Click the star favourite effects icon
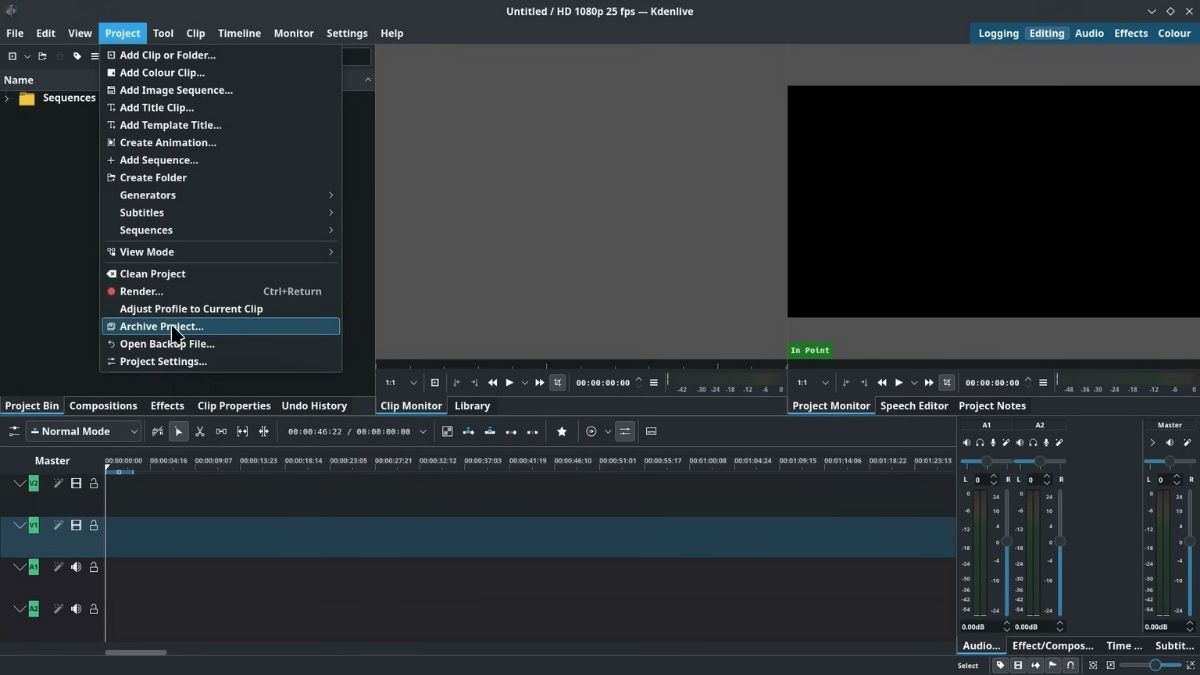The height and width of the screenshot is (675, 1200). pyautogui.click(x=562, y=432)
